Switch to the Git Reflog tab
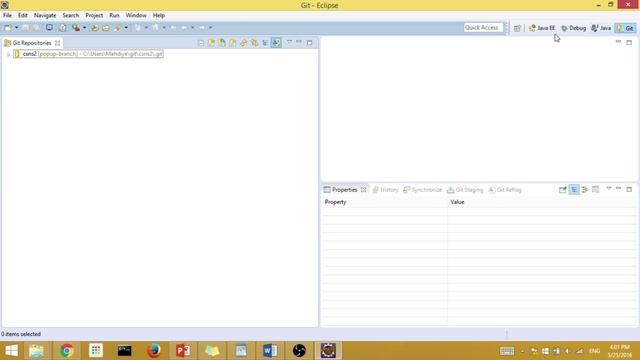The width and height of the screenshot is (640, 360). pyautogui.click(x=505, y=190)
